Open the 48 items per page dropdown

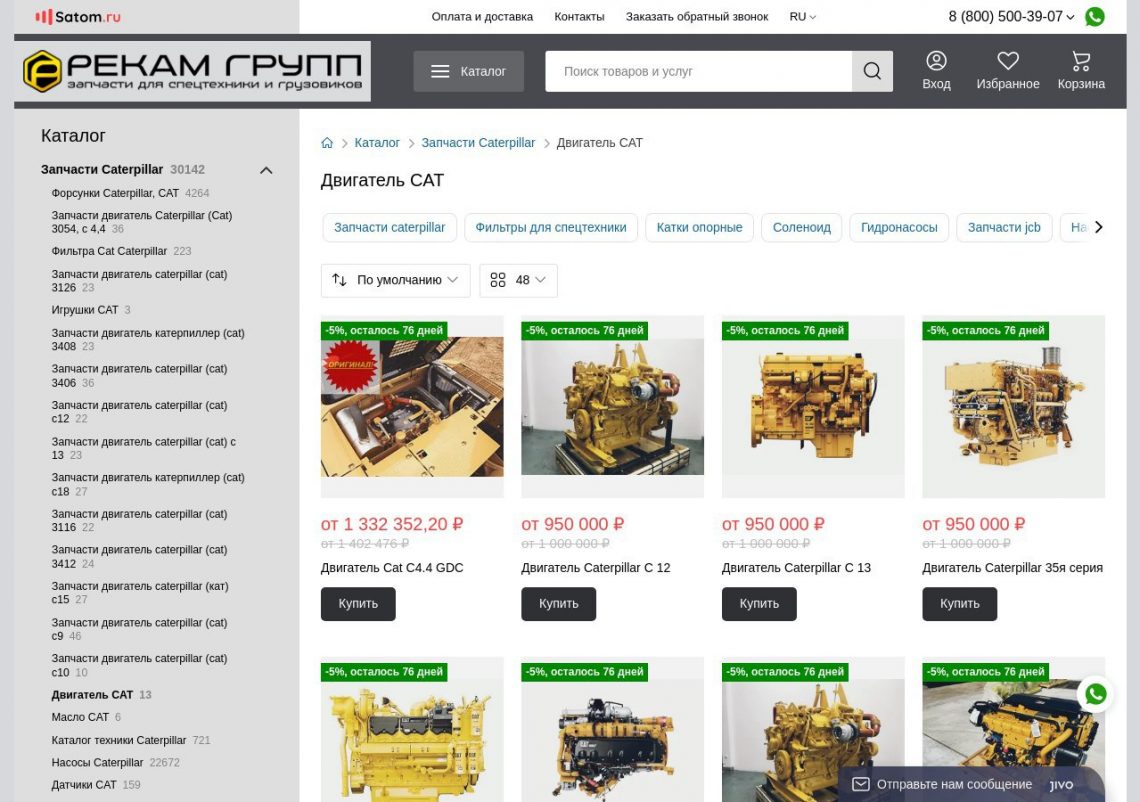(518, 280)
